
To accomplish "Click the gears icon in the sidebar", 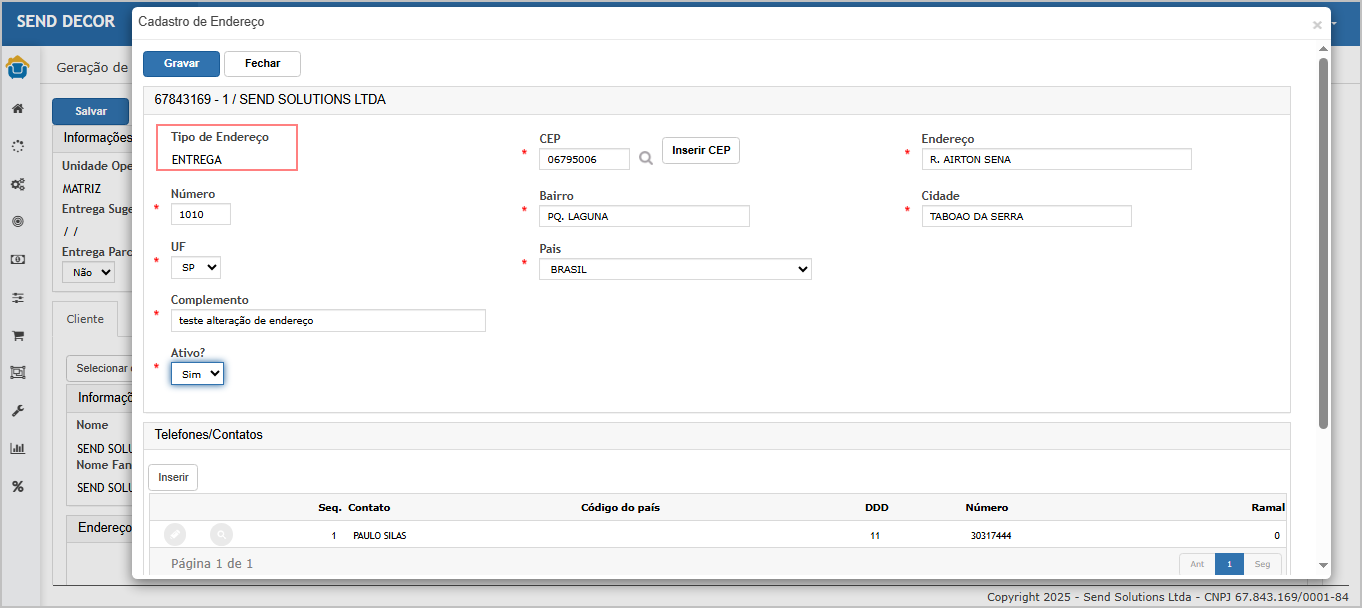I will coord(17,184).
